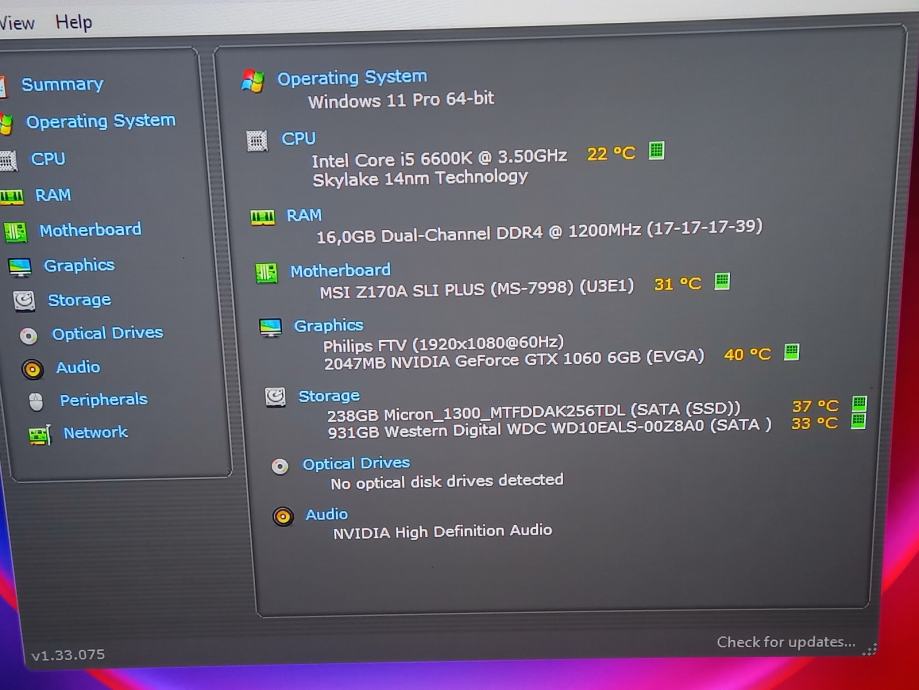Image resolution: width=919 pixels, height=690 pixels.
Task: Click the RAM memory stick icon in sidebar
Action: coord(11,196)
